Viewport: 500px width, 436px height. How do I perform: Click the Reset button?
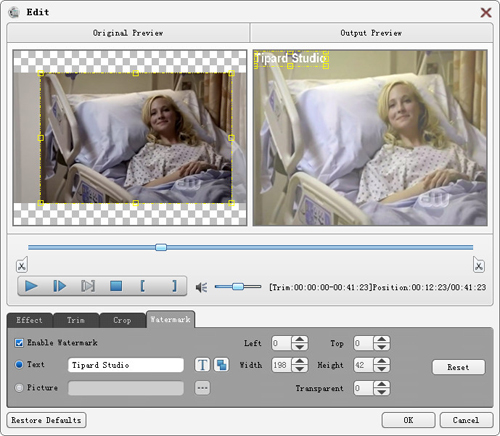(x=458, y=367)
